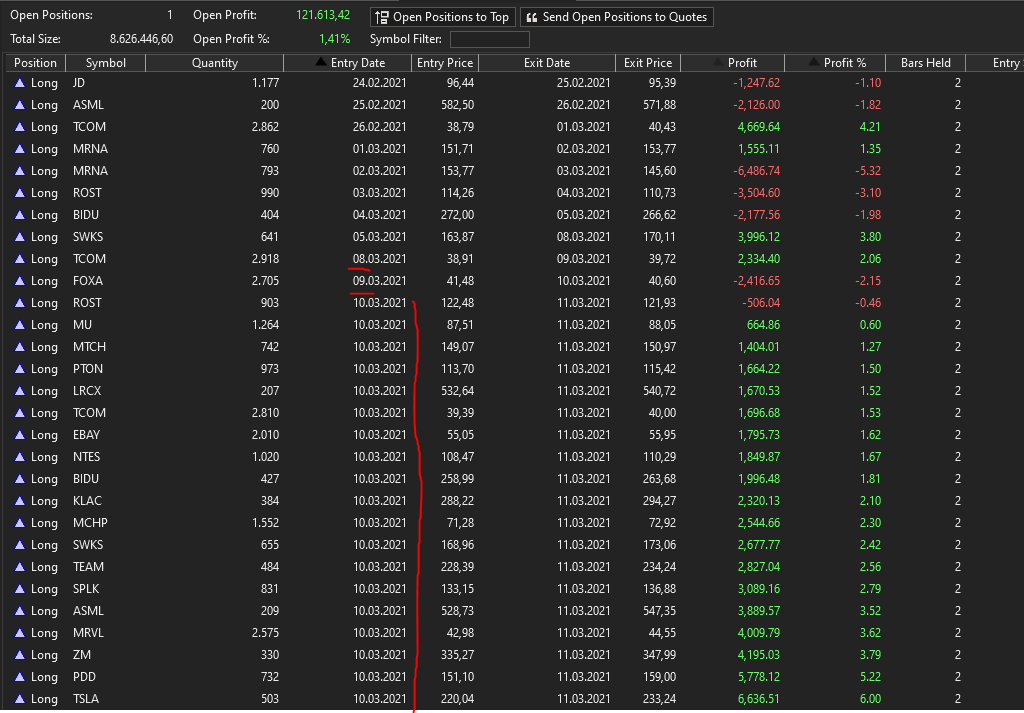Click the Long triangle icon for SWKS entered 05.03.2021
The image size is (1024, 713).
click(x=19, y=237)
